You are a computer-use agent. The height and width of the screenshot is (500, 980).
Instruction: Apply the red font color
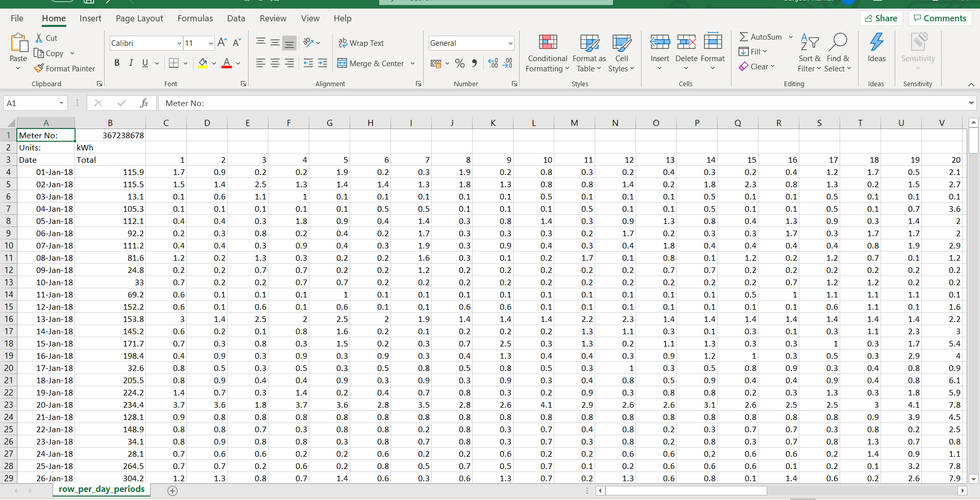tap(226, 63)
